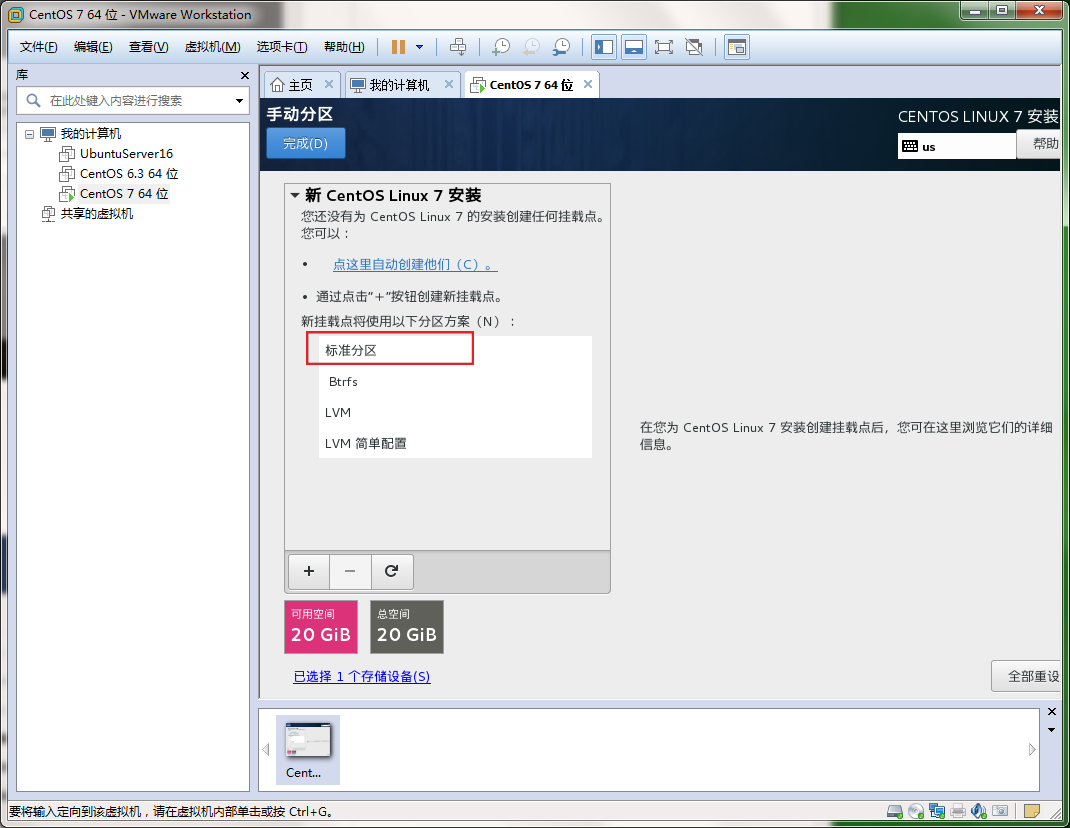Screen dimensions: 1070x828
Task: Collapse the 我的计算机 tree node
Action: coord(29,134)
